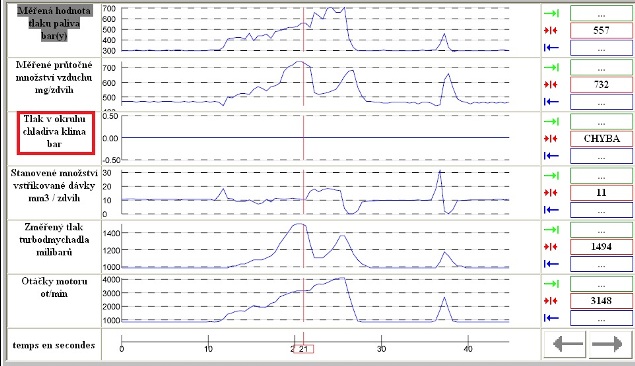Select the 'Měřená hodnota tlaku paliva' parameter label
The height and width of the screenshot is (366, 635).
[54, 23]
